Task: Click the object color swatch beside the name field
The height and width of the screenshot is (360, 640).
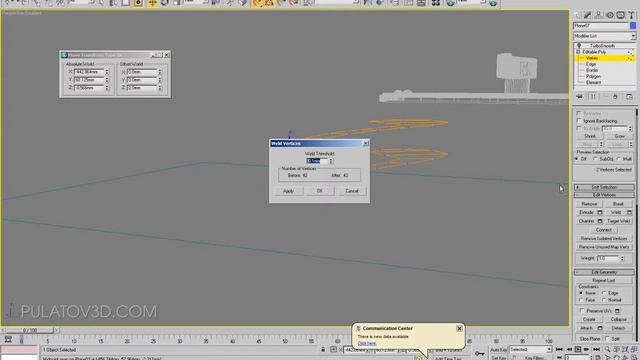Action: point(633,26)
